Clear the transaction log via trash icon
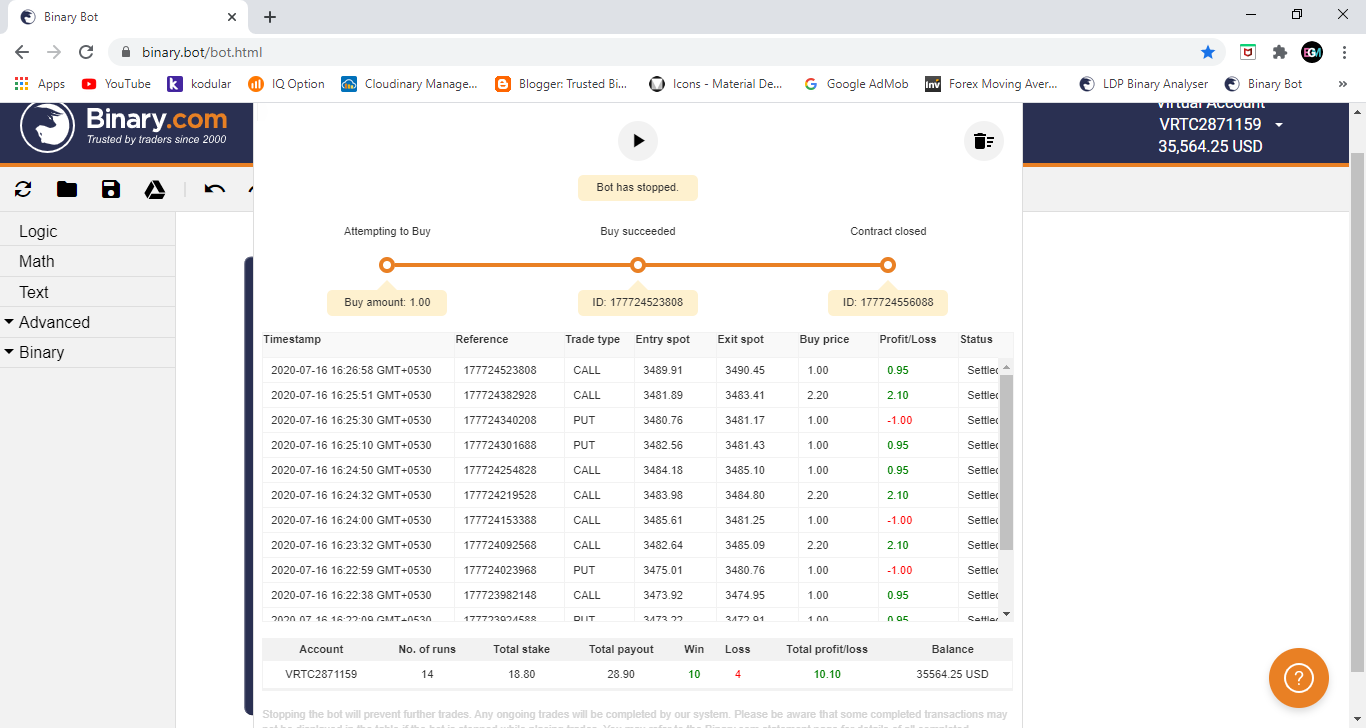This screenshot has width=1366, height=728. click(x=983, y=140)
